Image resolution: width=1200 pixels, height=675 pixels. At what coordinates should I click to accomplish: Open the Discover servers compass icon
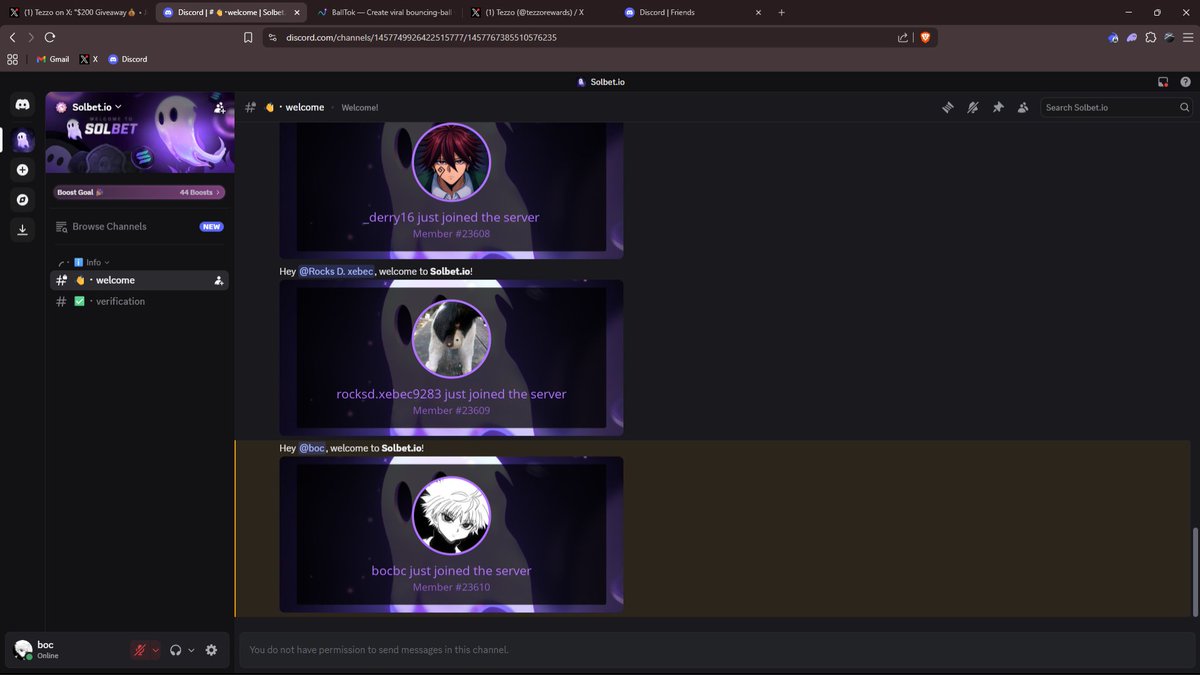coord(22,200)
